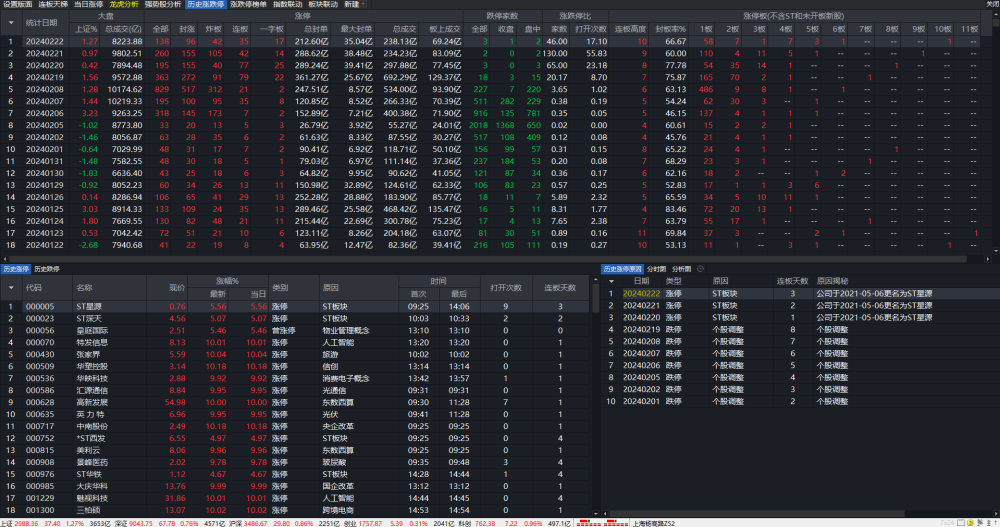Select stock 000752 *ST西发 row
The image size is (1000, 527).
pos(295,438)
